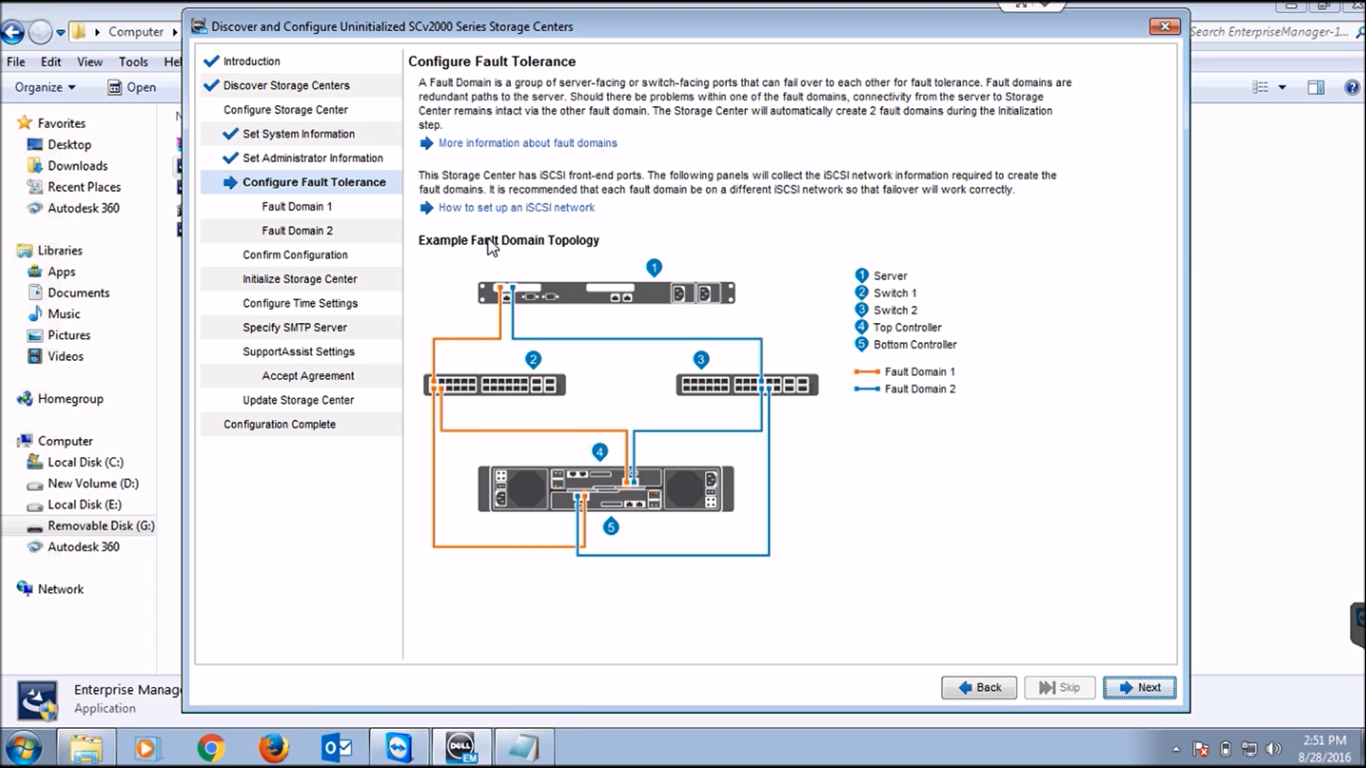Expand the Organize dropdown in Explorer
1366x768 pixels.
pos(45,87)
